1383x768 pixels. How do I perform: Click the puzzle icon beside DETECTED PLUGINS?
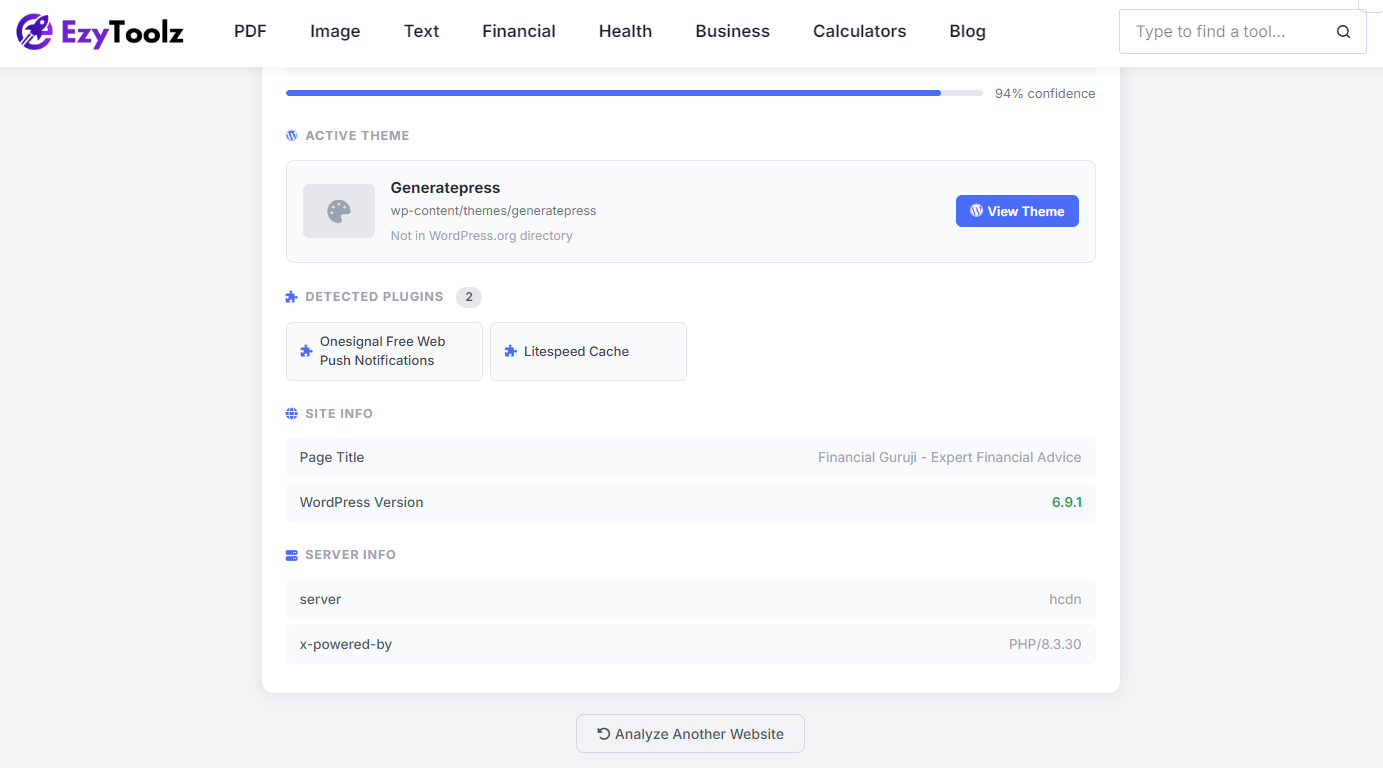290,296
